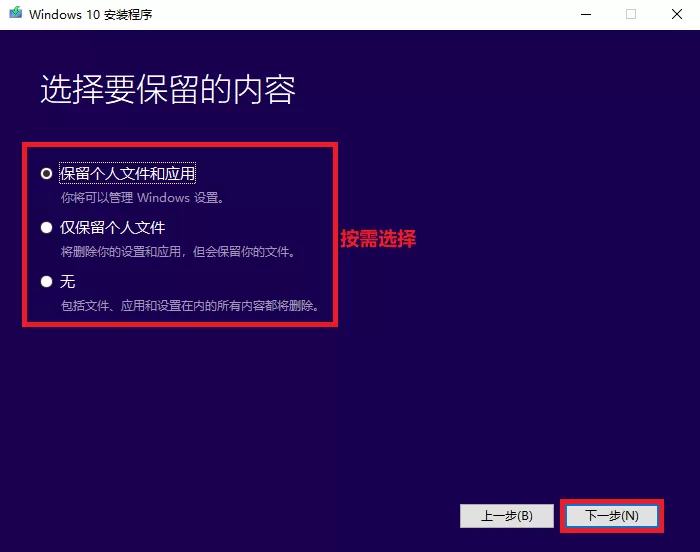Screen dimensions: 700x552
Task: Click the text 你将可以管理 Windows 设置。
Action: 142,197
